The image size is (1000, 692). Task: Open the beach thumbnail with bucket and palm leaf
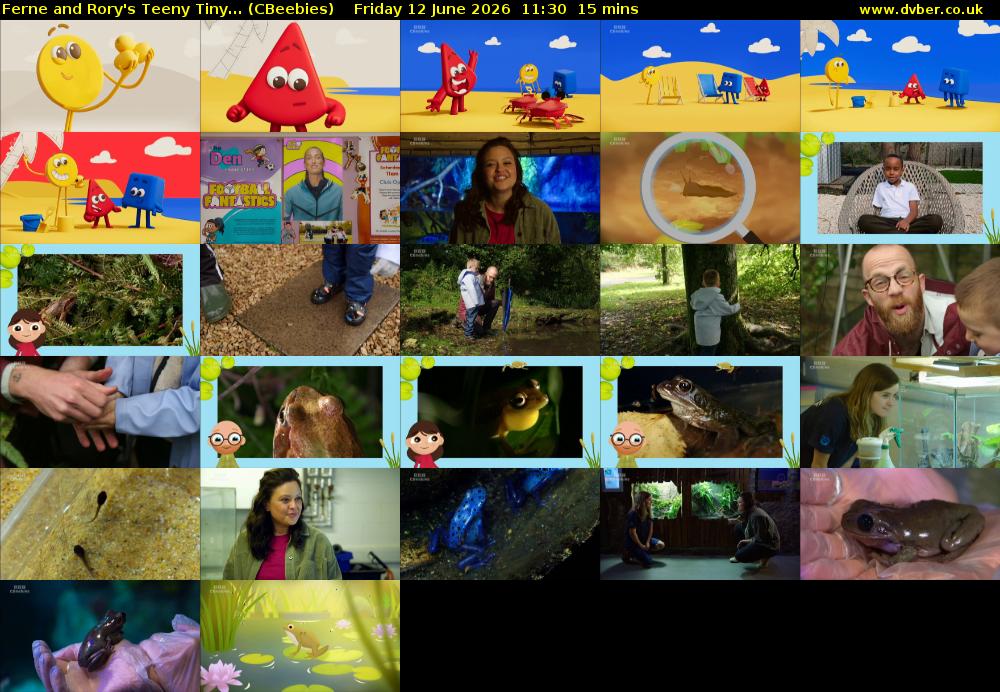tap(900, 76)
